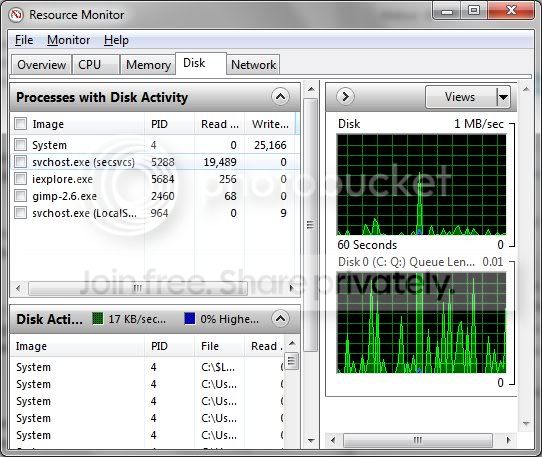Close the Resource Monitor window

(511, 11)
